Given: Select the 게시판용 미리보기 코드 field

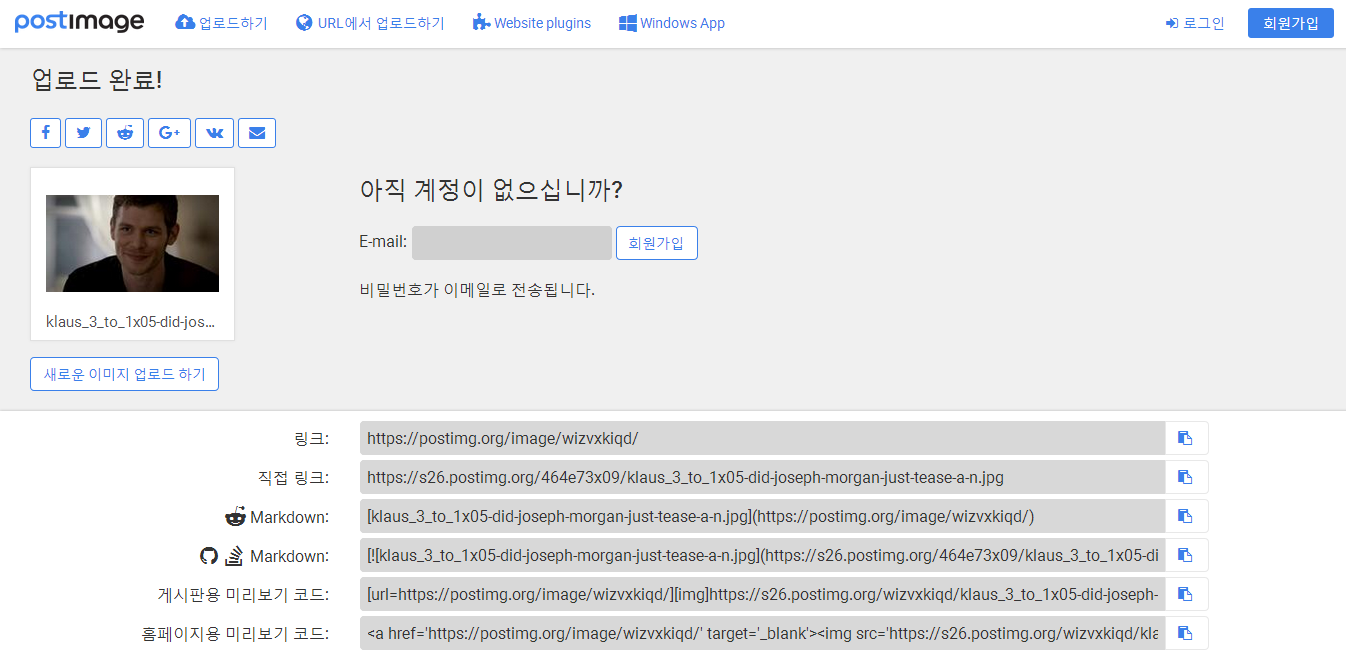Looking at the screenshot, I should coord(763,594).
